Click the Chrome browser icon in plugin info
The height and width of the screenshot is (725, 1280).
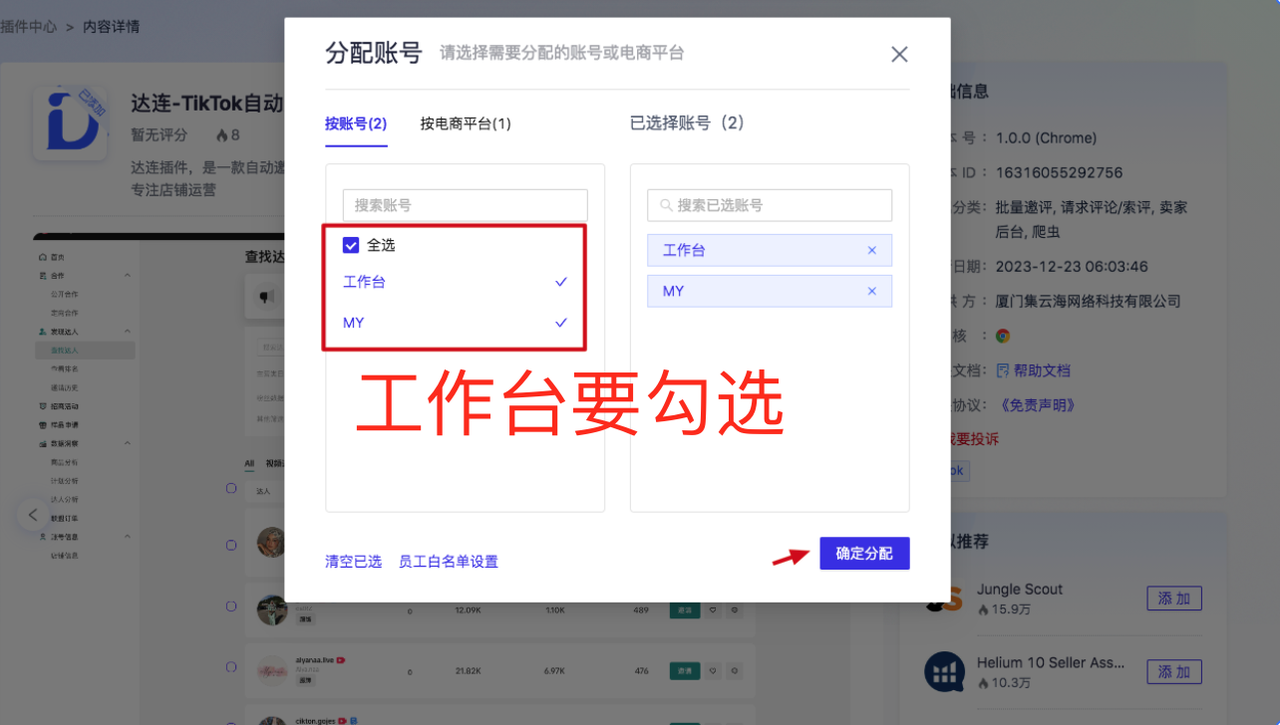pos(1003,336)
